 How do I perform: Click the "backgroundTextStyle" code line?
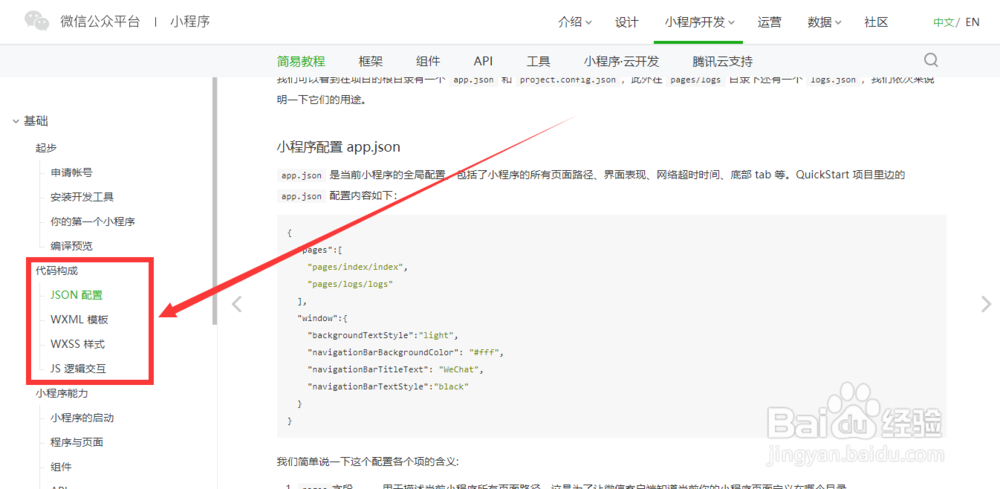[382, 335]
